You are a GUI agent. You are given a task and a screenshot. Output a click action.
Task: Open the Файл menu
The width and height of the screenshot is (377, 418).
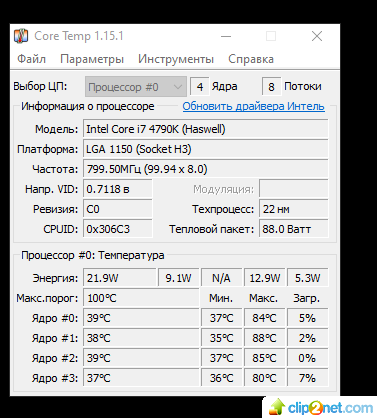point(31,59)
